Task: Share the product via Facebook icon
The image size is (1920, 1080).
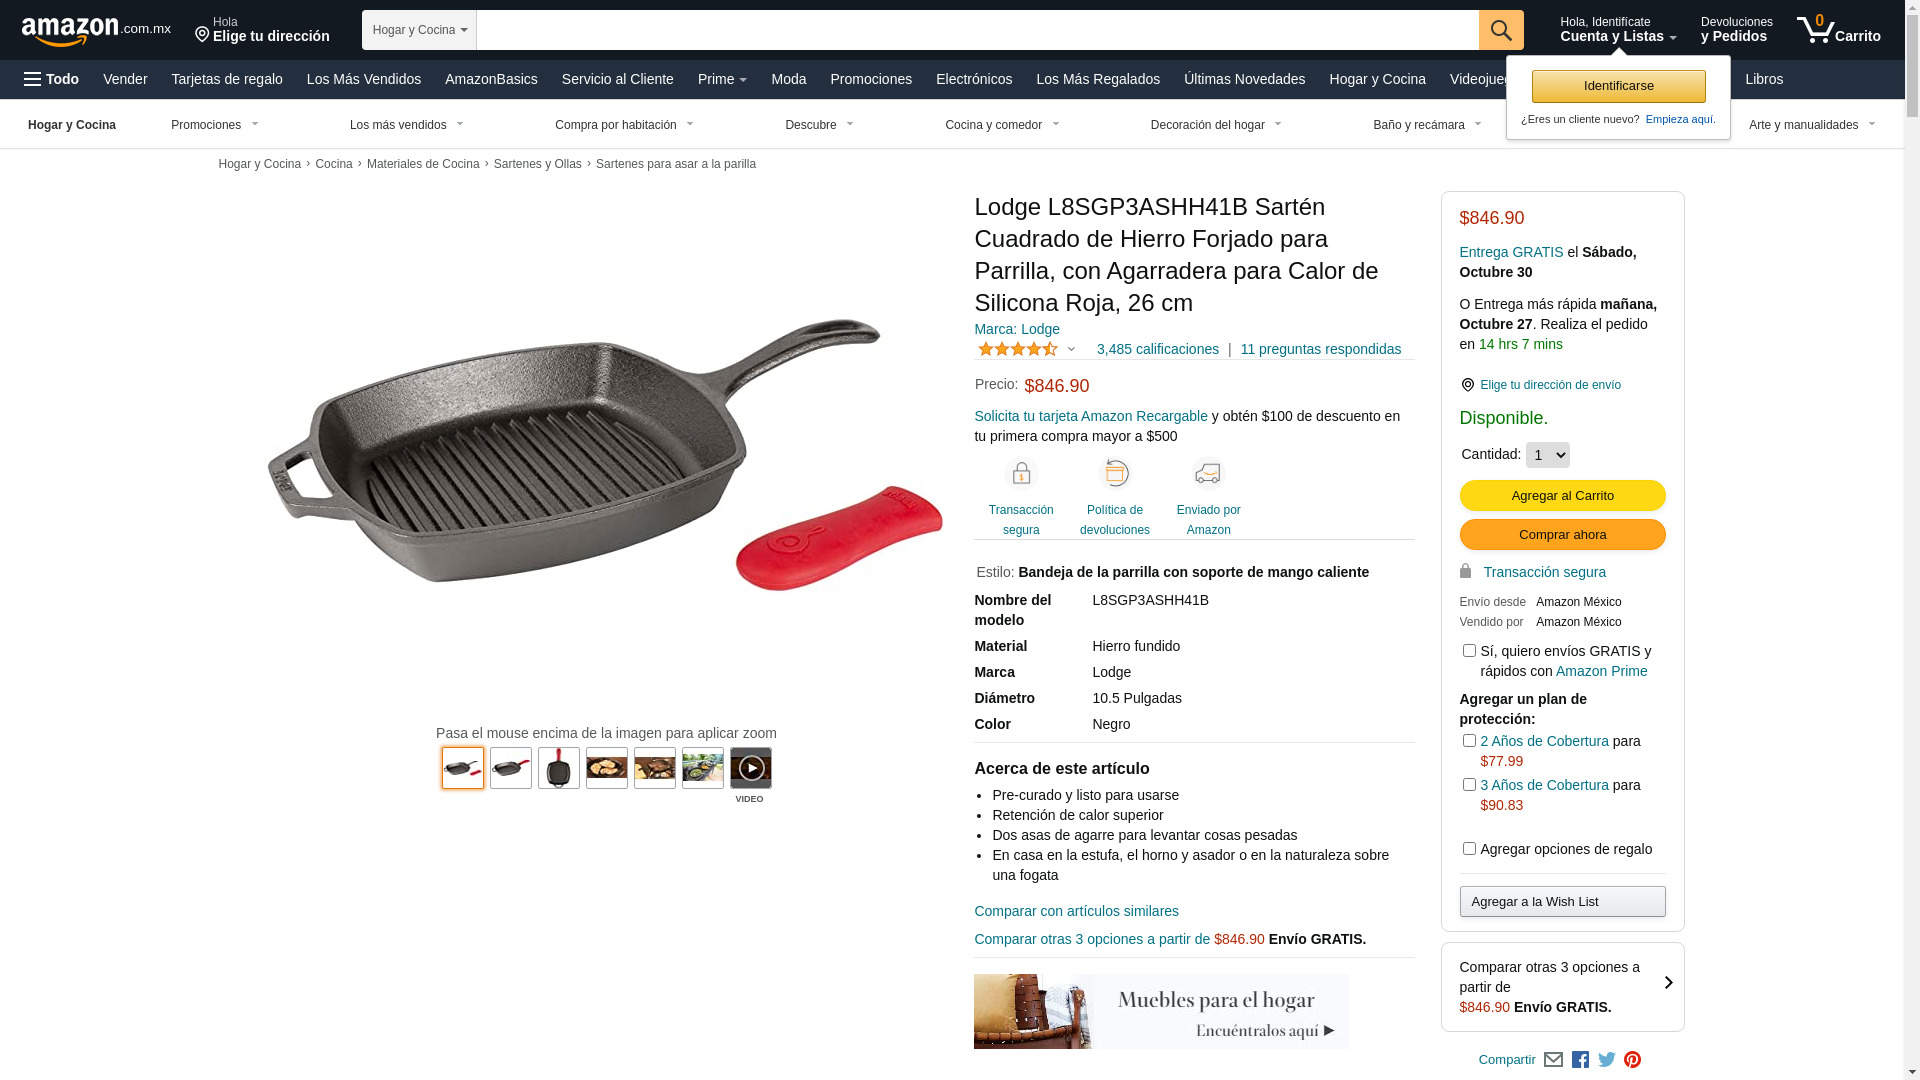Action: [1580, 1060]
